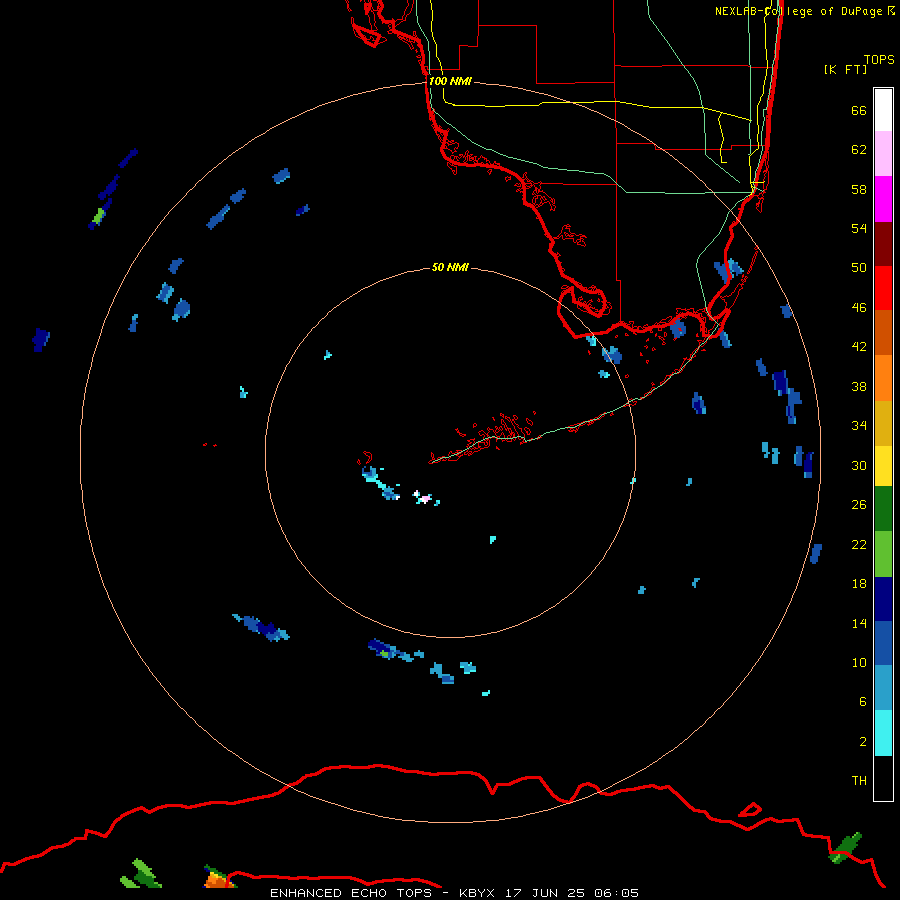Click the dark green legend swatch
Image resolution: width=900 pixels, height=900 pixels.
click(x=883, y=509)
